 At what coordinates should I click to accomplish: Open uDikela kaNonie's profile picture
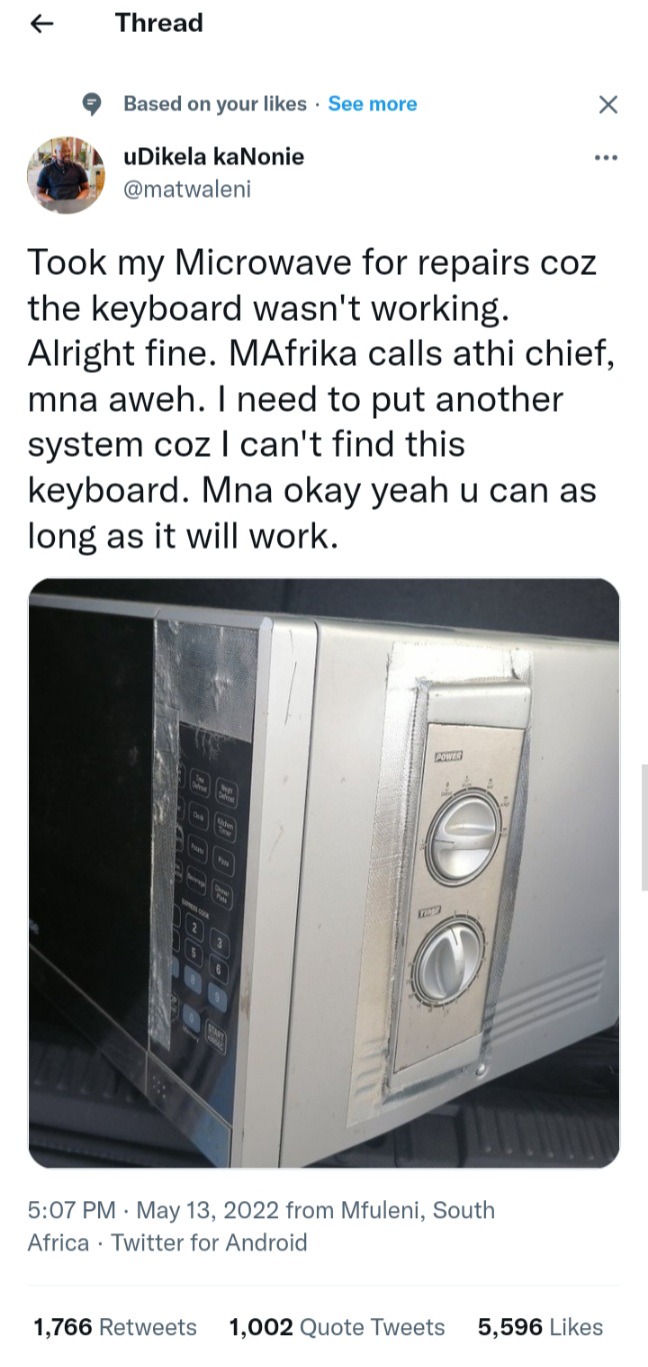(65, 174)
